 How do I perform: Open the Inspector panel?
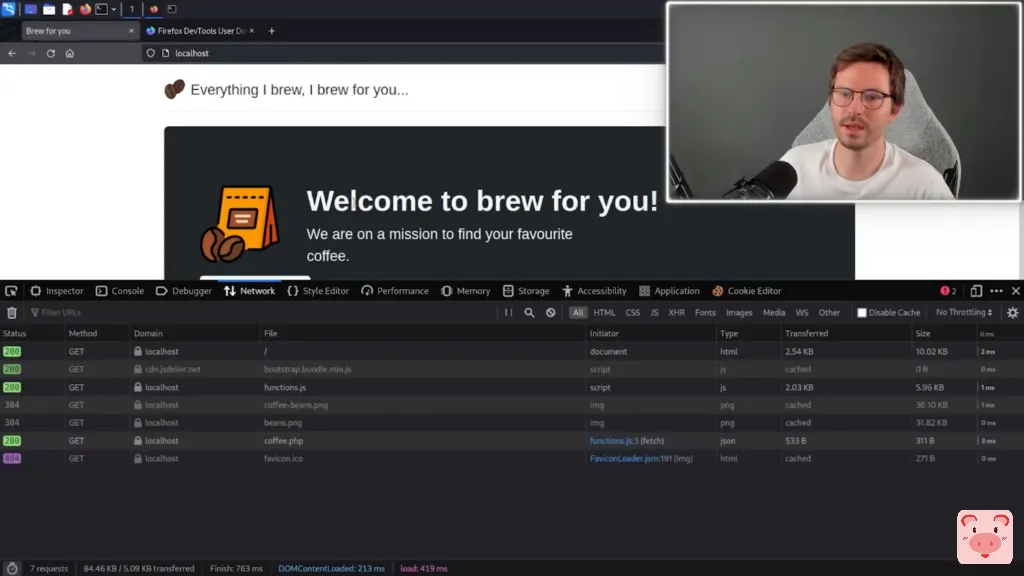(x=57, y=291)
